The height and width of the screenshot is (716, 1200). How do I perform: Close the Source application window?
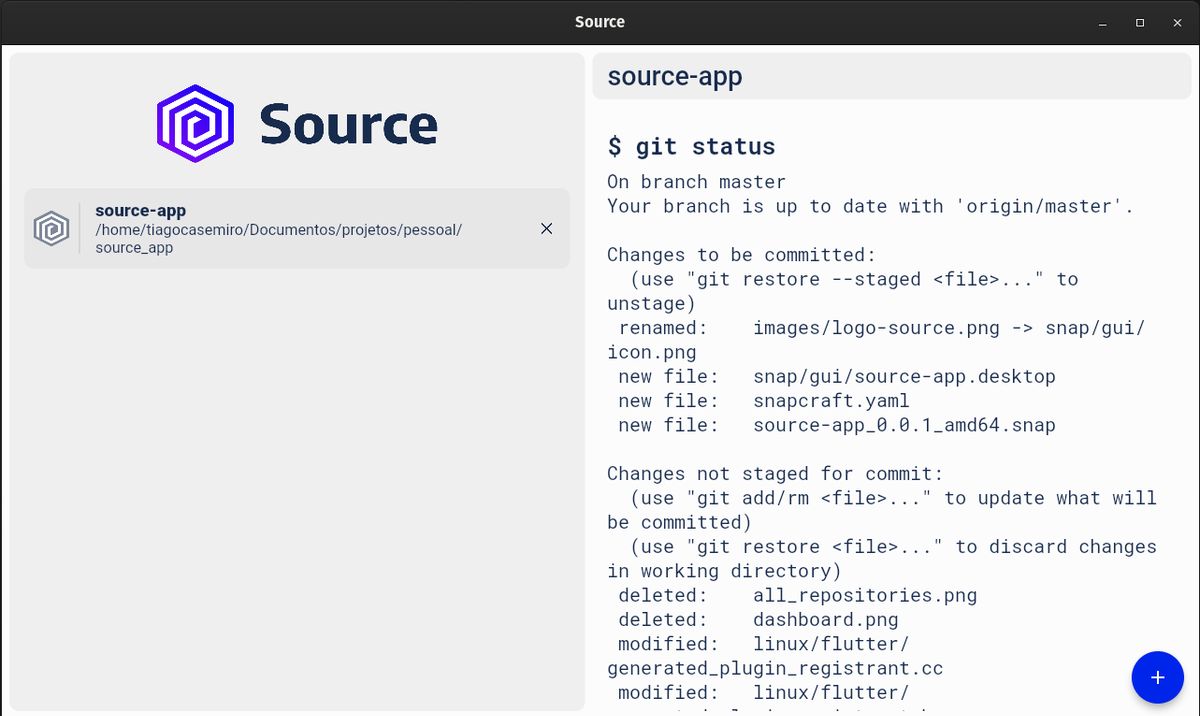(x=1177, y=22)
